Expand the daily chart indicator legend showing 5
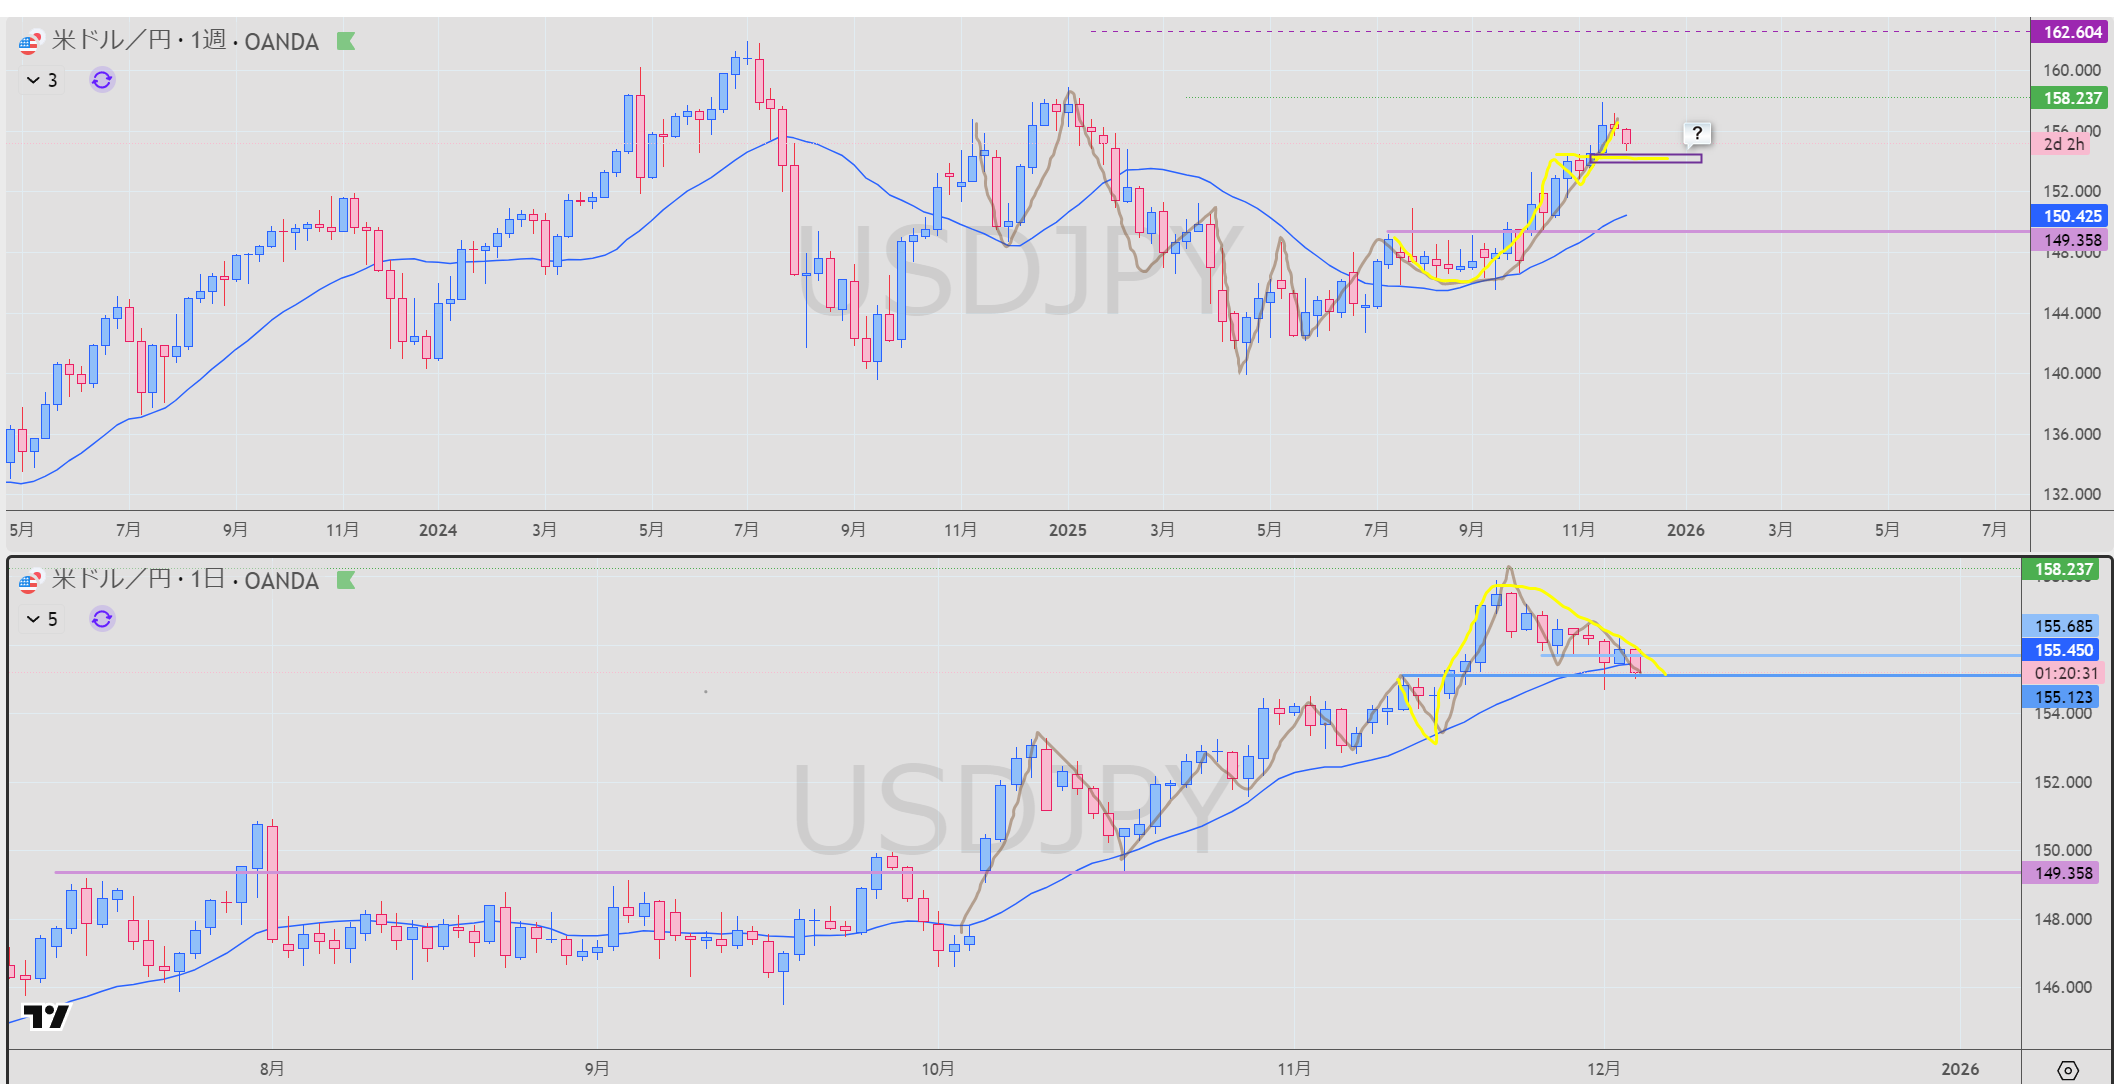This screenshot has width=2114, height=1084. point(43,619)
